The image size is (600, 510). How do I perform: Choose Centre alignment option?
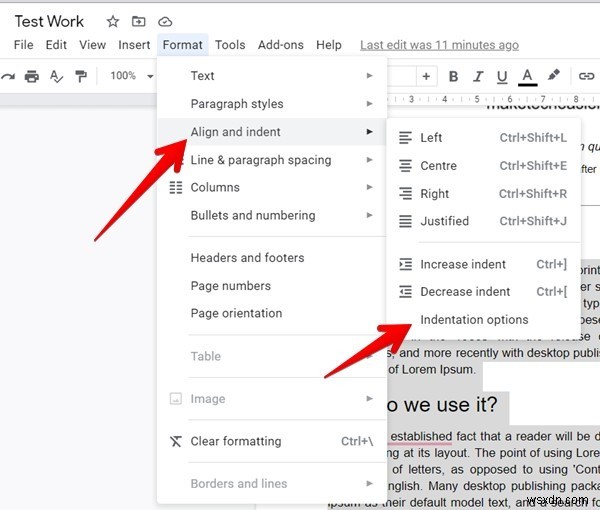click(x=484, y=166)
